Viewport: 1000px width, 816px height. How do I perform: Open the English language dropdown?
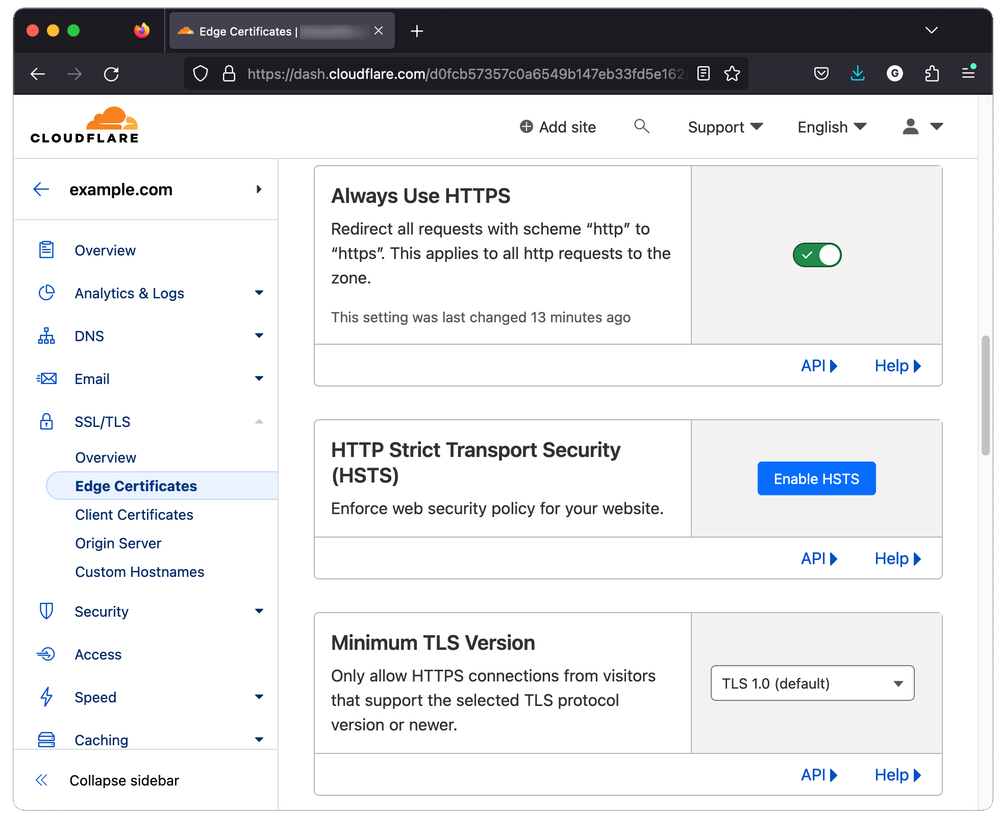pyautogui.click(x=831, y=127)
